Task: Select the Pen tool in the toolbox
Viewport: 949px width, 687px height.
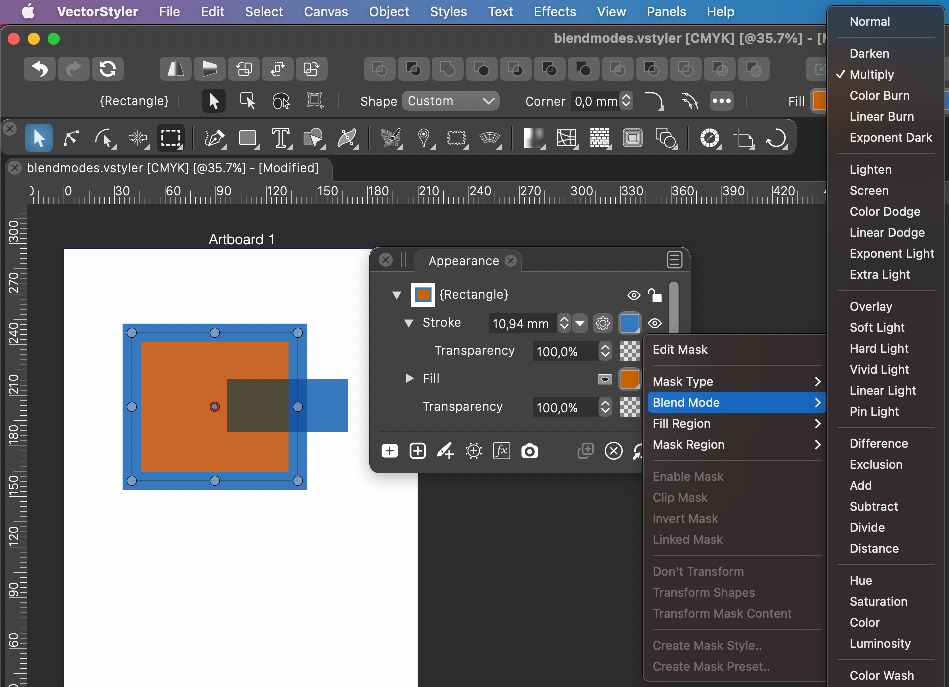Action: click(214, 138)
